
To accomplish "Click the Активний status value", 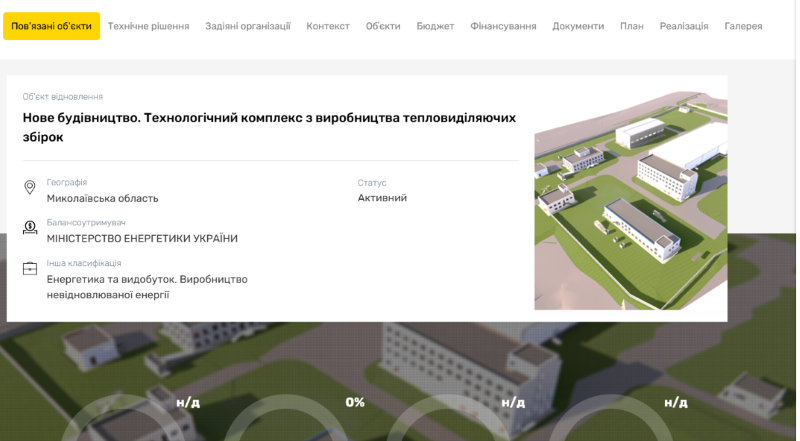I will click(382, 198).
